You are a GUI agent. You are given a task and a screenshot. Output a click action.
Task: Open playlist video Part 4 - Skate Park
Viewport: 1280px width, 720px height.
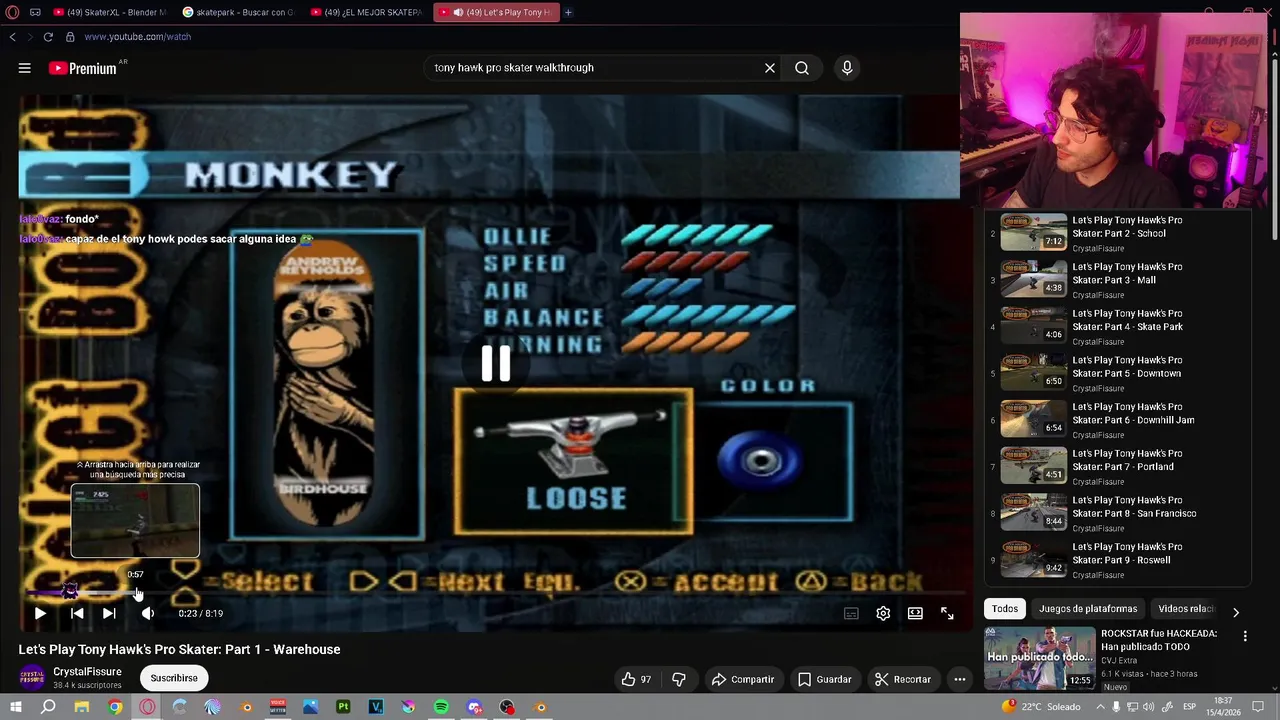point(1115,327)
